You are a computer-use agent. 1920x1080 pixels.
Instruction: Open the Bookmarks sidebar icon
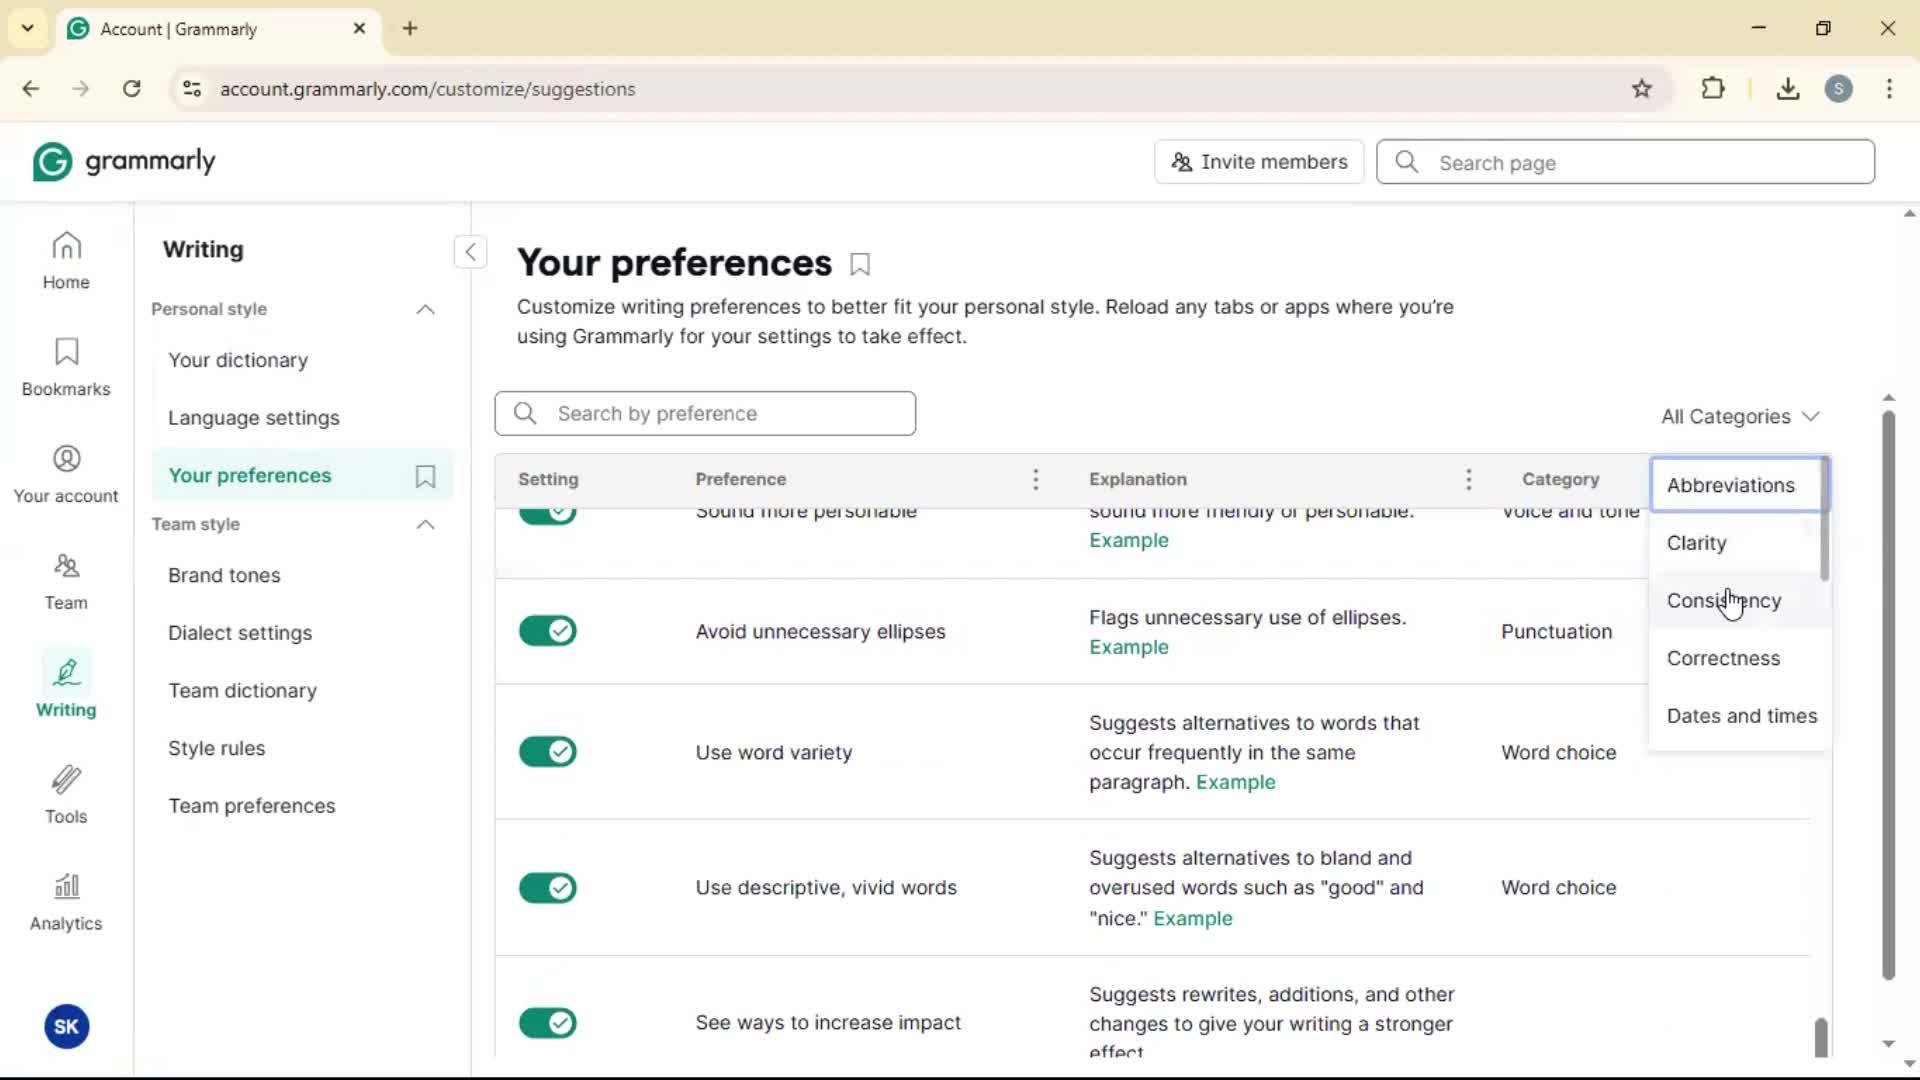point(66,367)
